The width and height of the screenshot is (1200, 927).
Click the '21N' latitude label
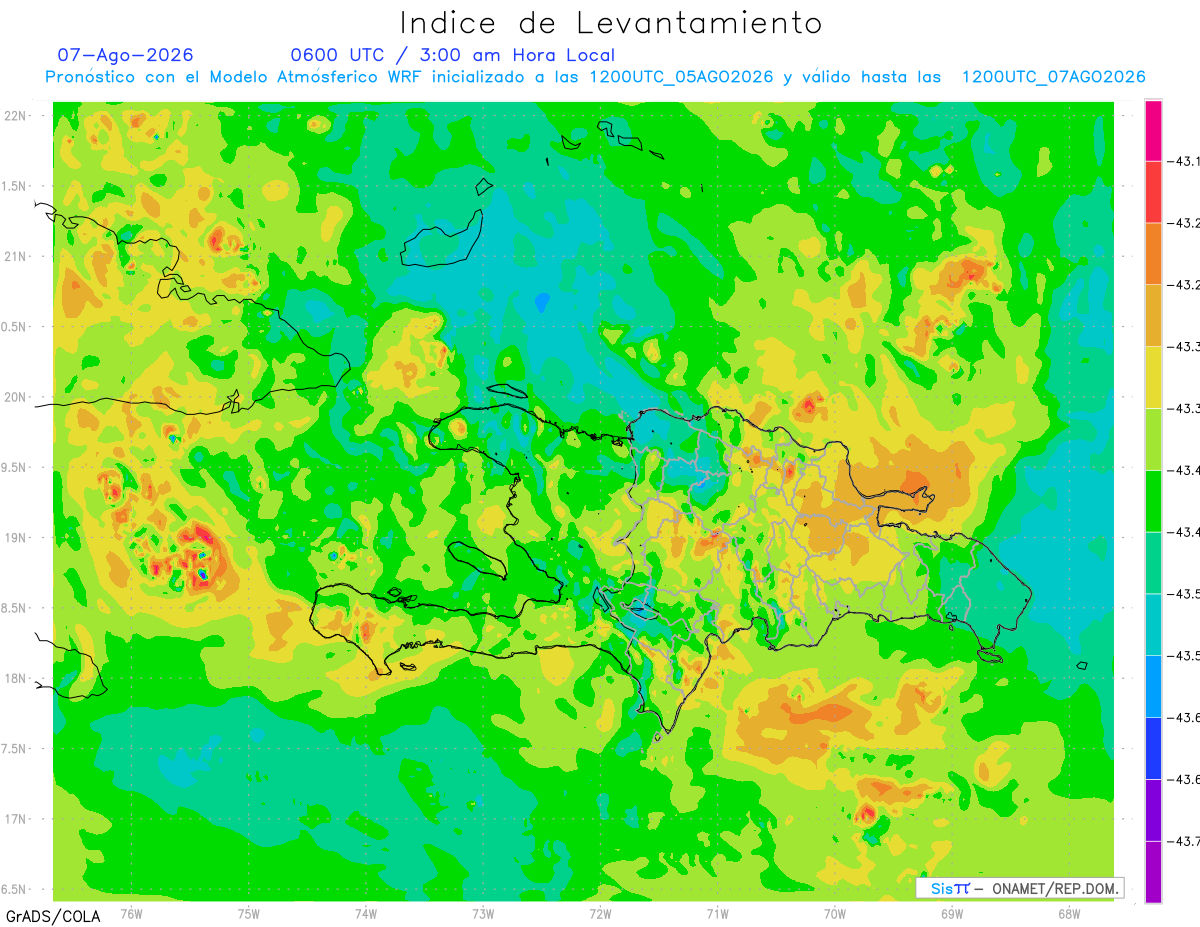point(16,257)
